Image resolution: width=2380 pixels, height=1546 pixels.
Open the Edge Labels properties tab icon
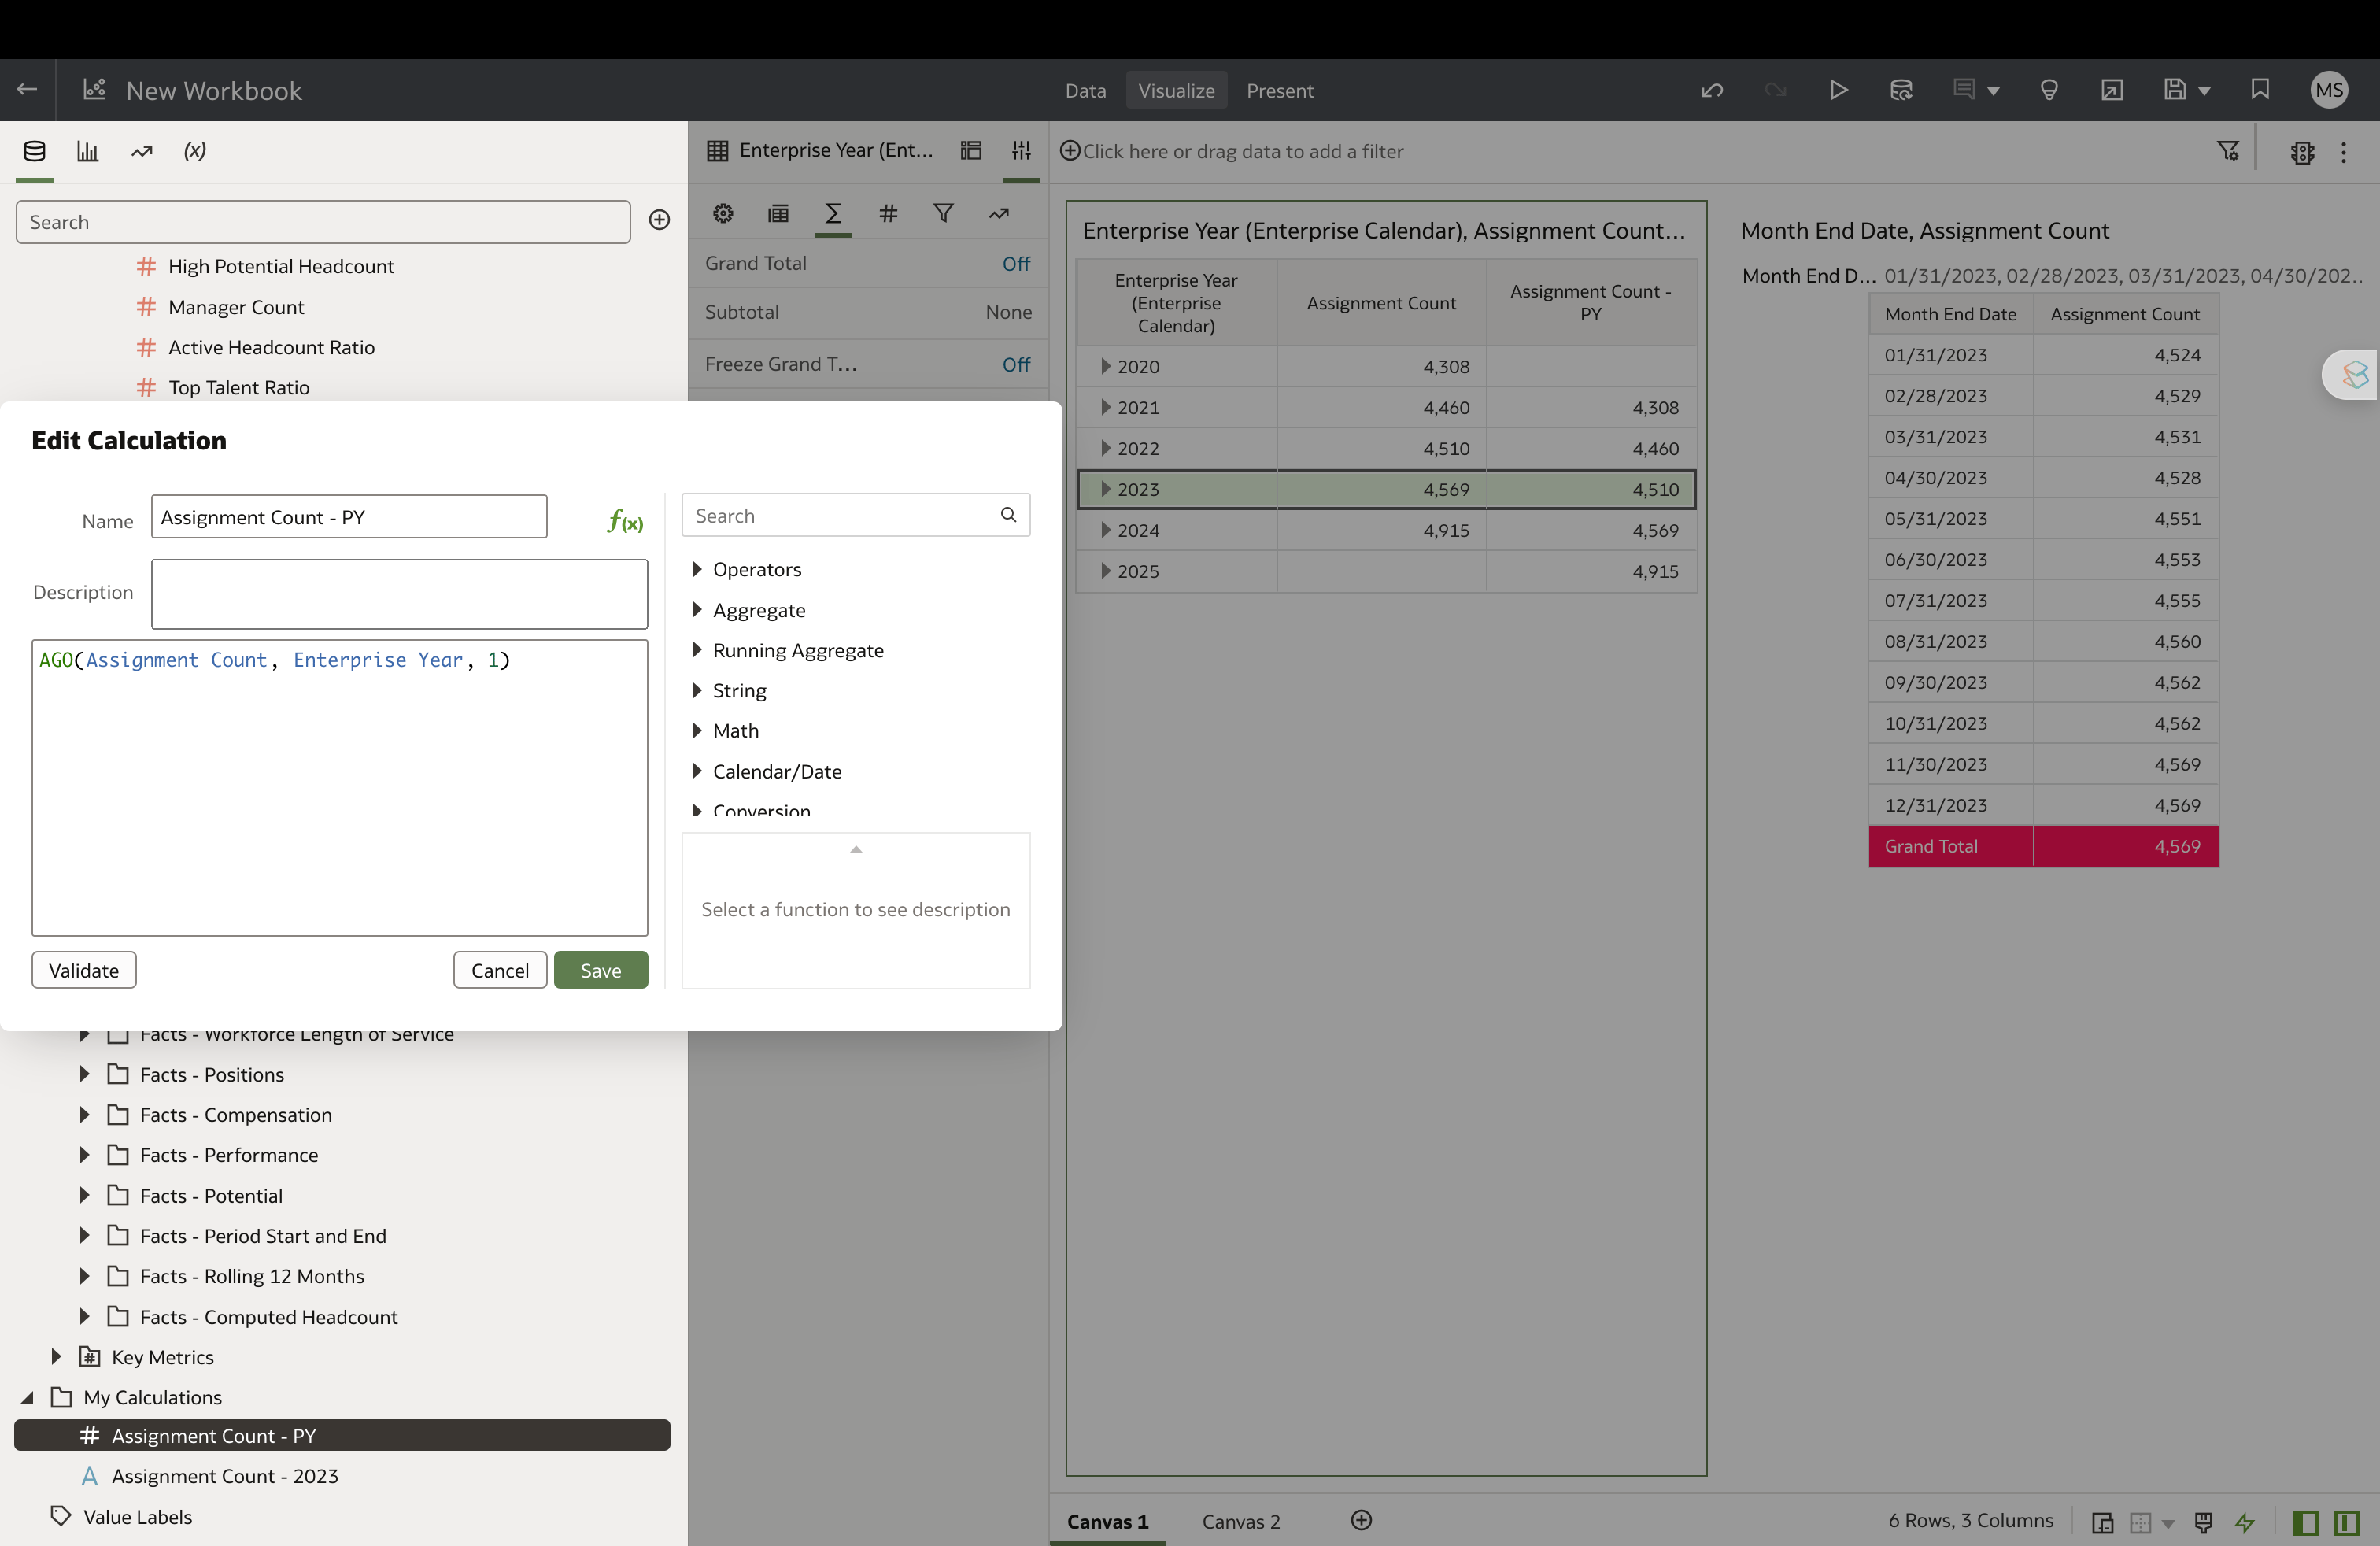click(x=778, y=213)
